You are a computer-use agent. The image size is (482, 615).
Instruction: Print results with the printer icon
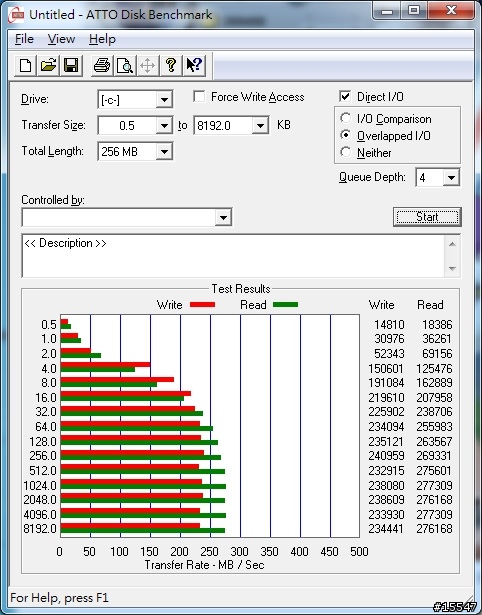click(102, 65)
